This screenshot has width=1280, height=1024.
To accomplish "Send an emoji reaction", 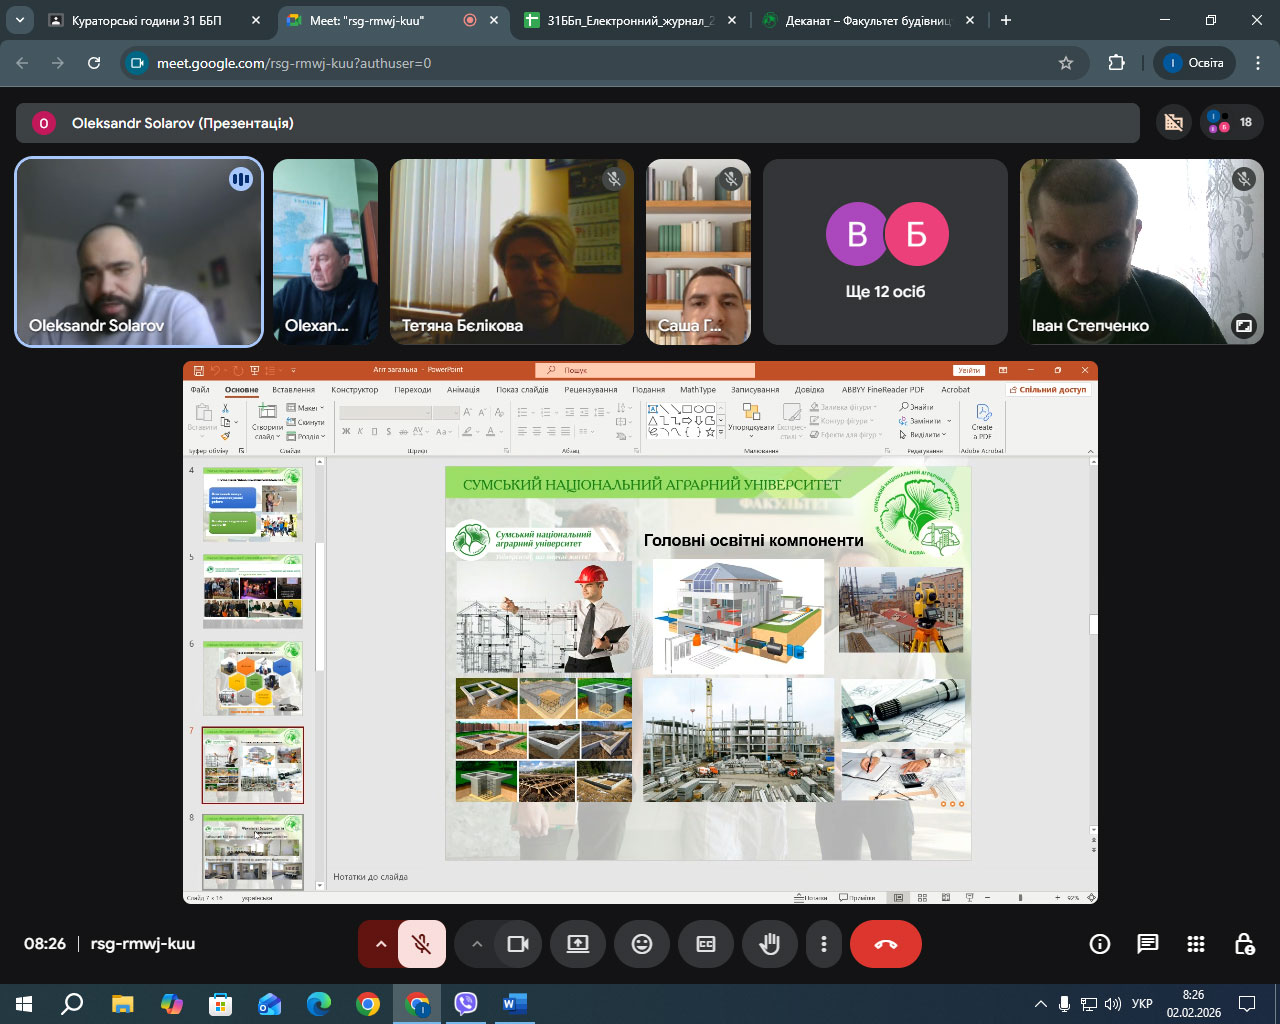I will 642,944.
